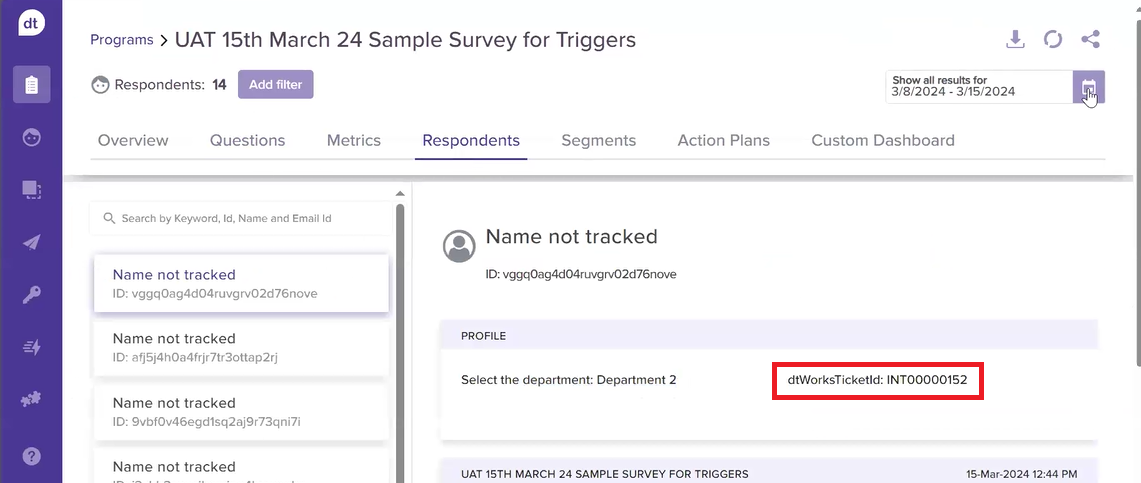Click the puzzle piece integrations icon
Viewport: 1141px width, 483px height.
coord(31,399)
